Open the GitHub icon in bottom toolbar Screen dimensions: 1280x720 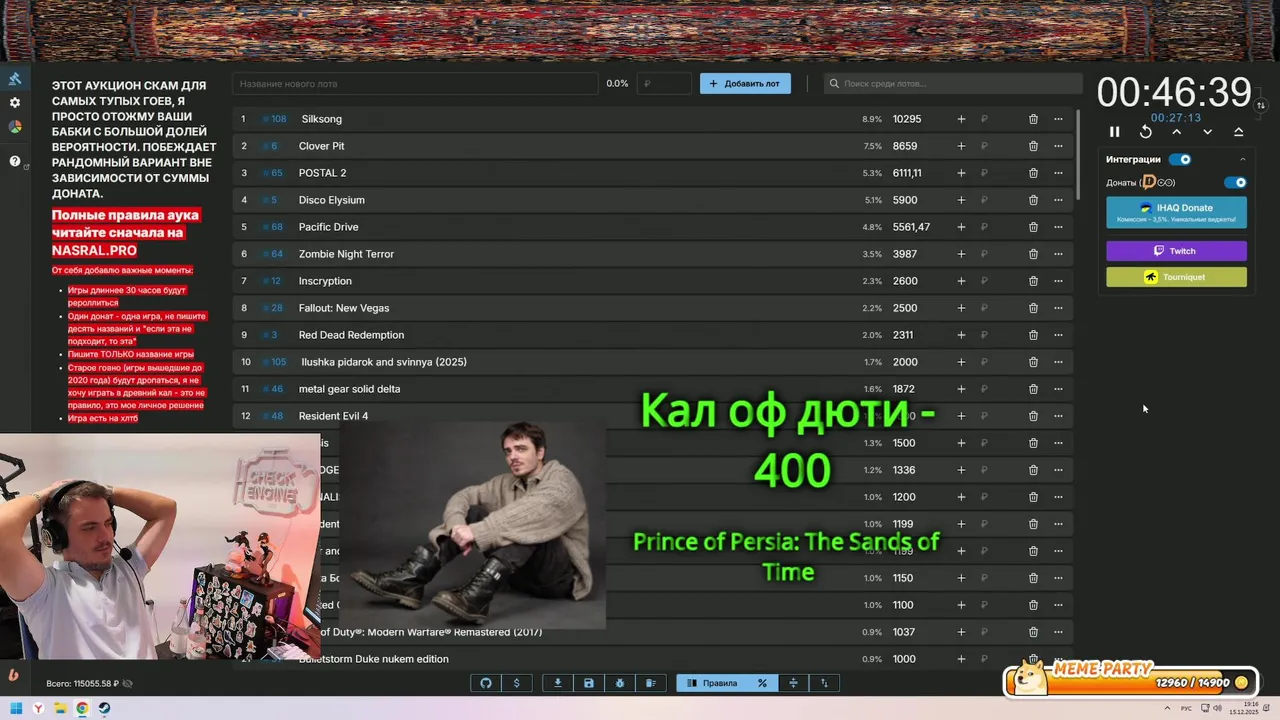[x=486, y=683]
